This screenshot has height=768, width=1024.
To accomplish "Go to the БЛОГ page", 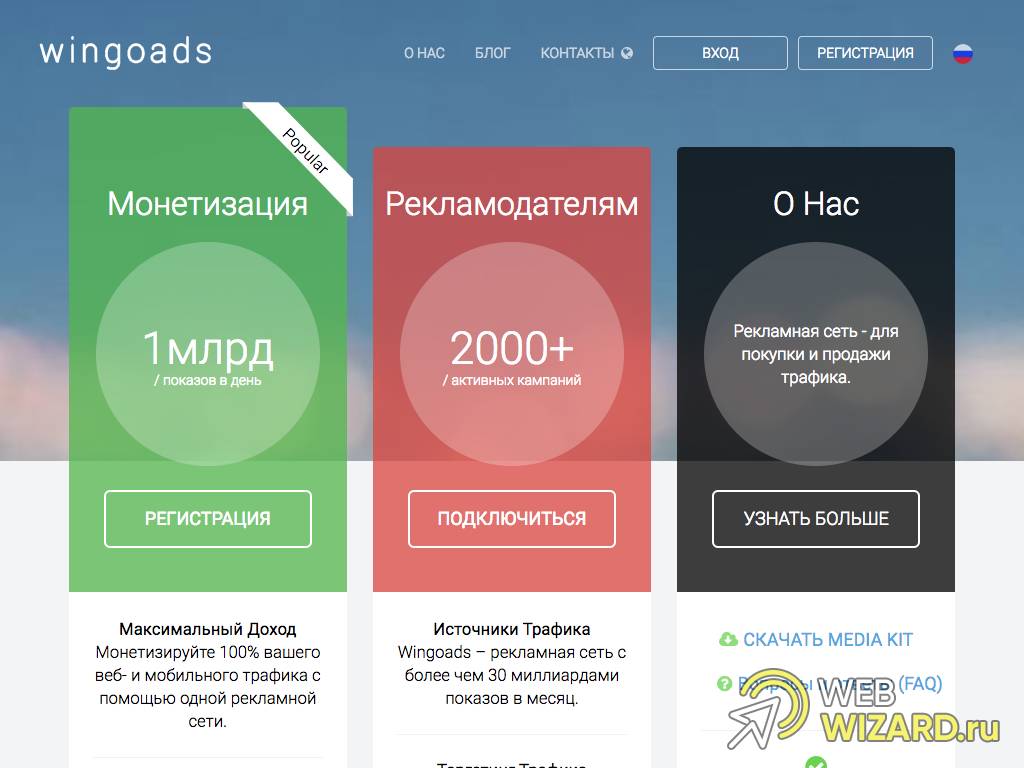I will 492,53.
